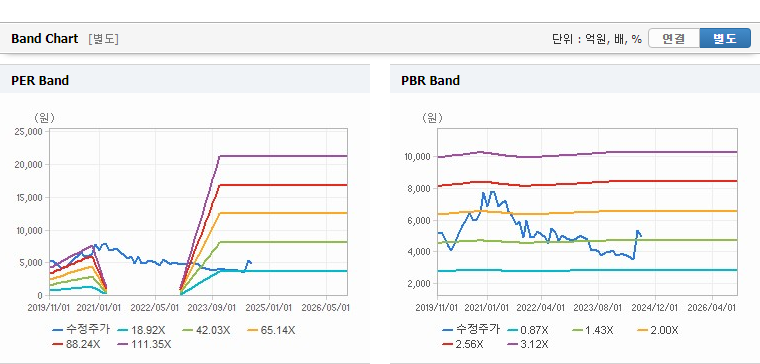Click 25,000 on PER chart y-axis

point(30,131)
